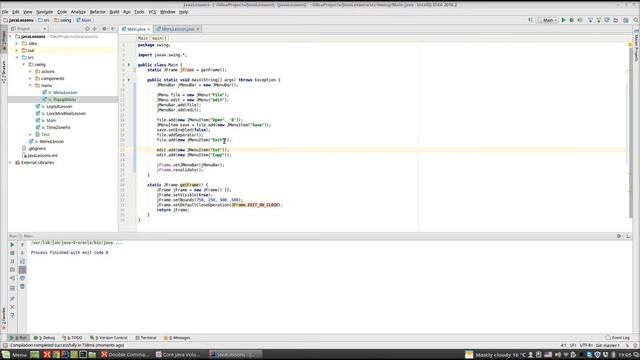640x360 pixels.
Task: Collapse the swing package node
Action: (24, 64)
